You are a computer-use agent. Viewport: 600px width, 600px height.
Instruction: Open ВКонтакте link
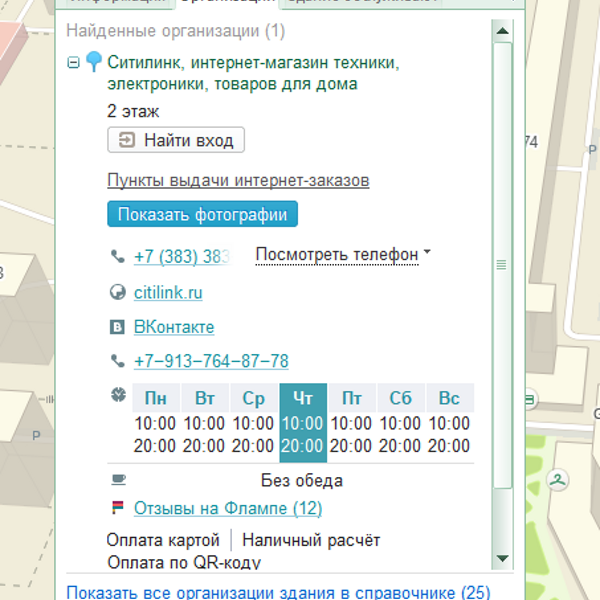click(x=174, y=327)
